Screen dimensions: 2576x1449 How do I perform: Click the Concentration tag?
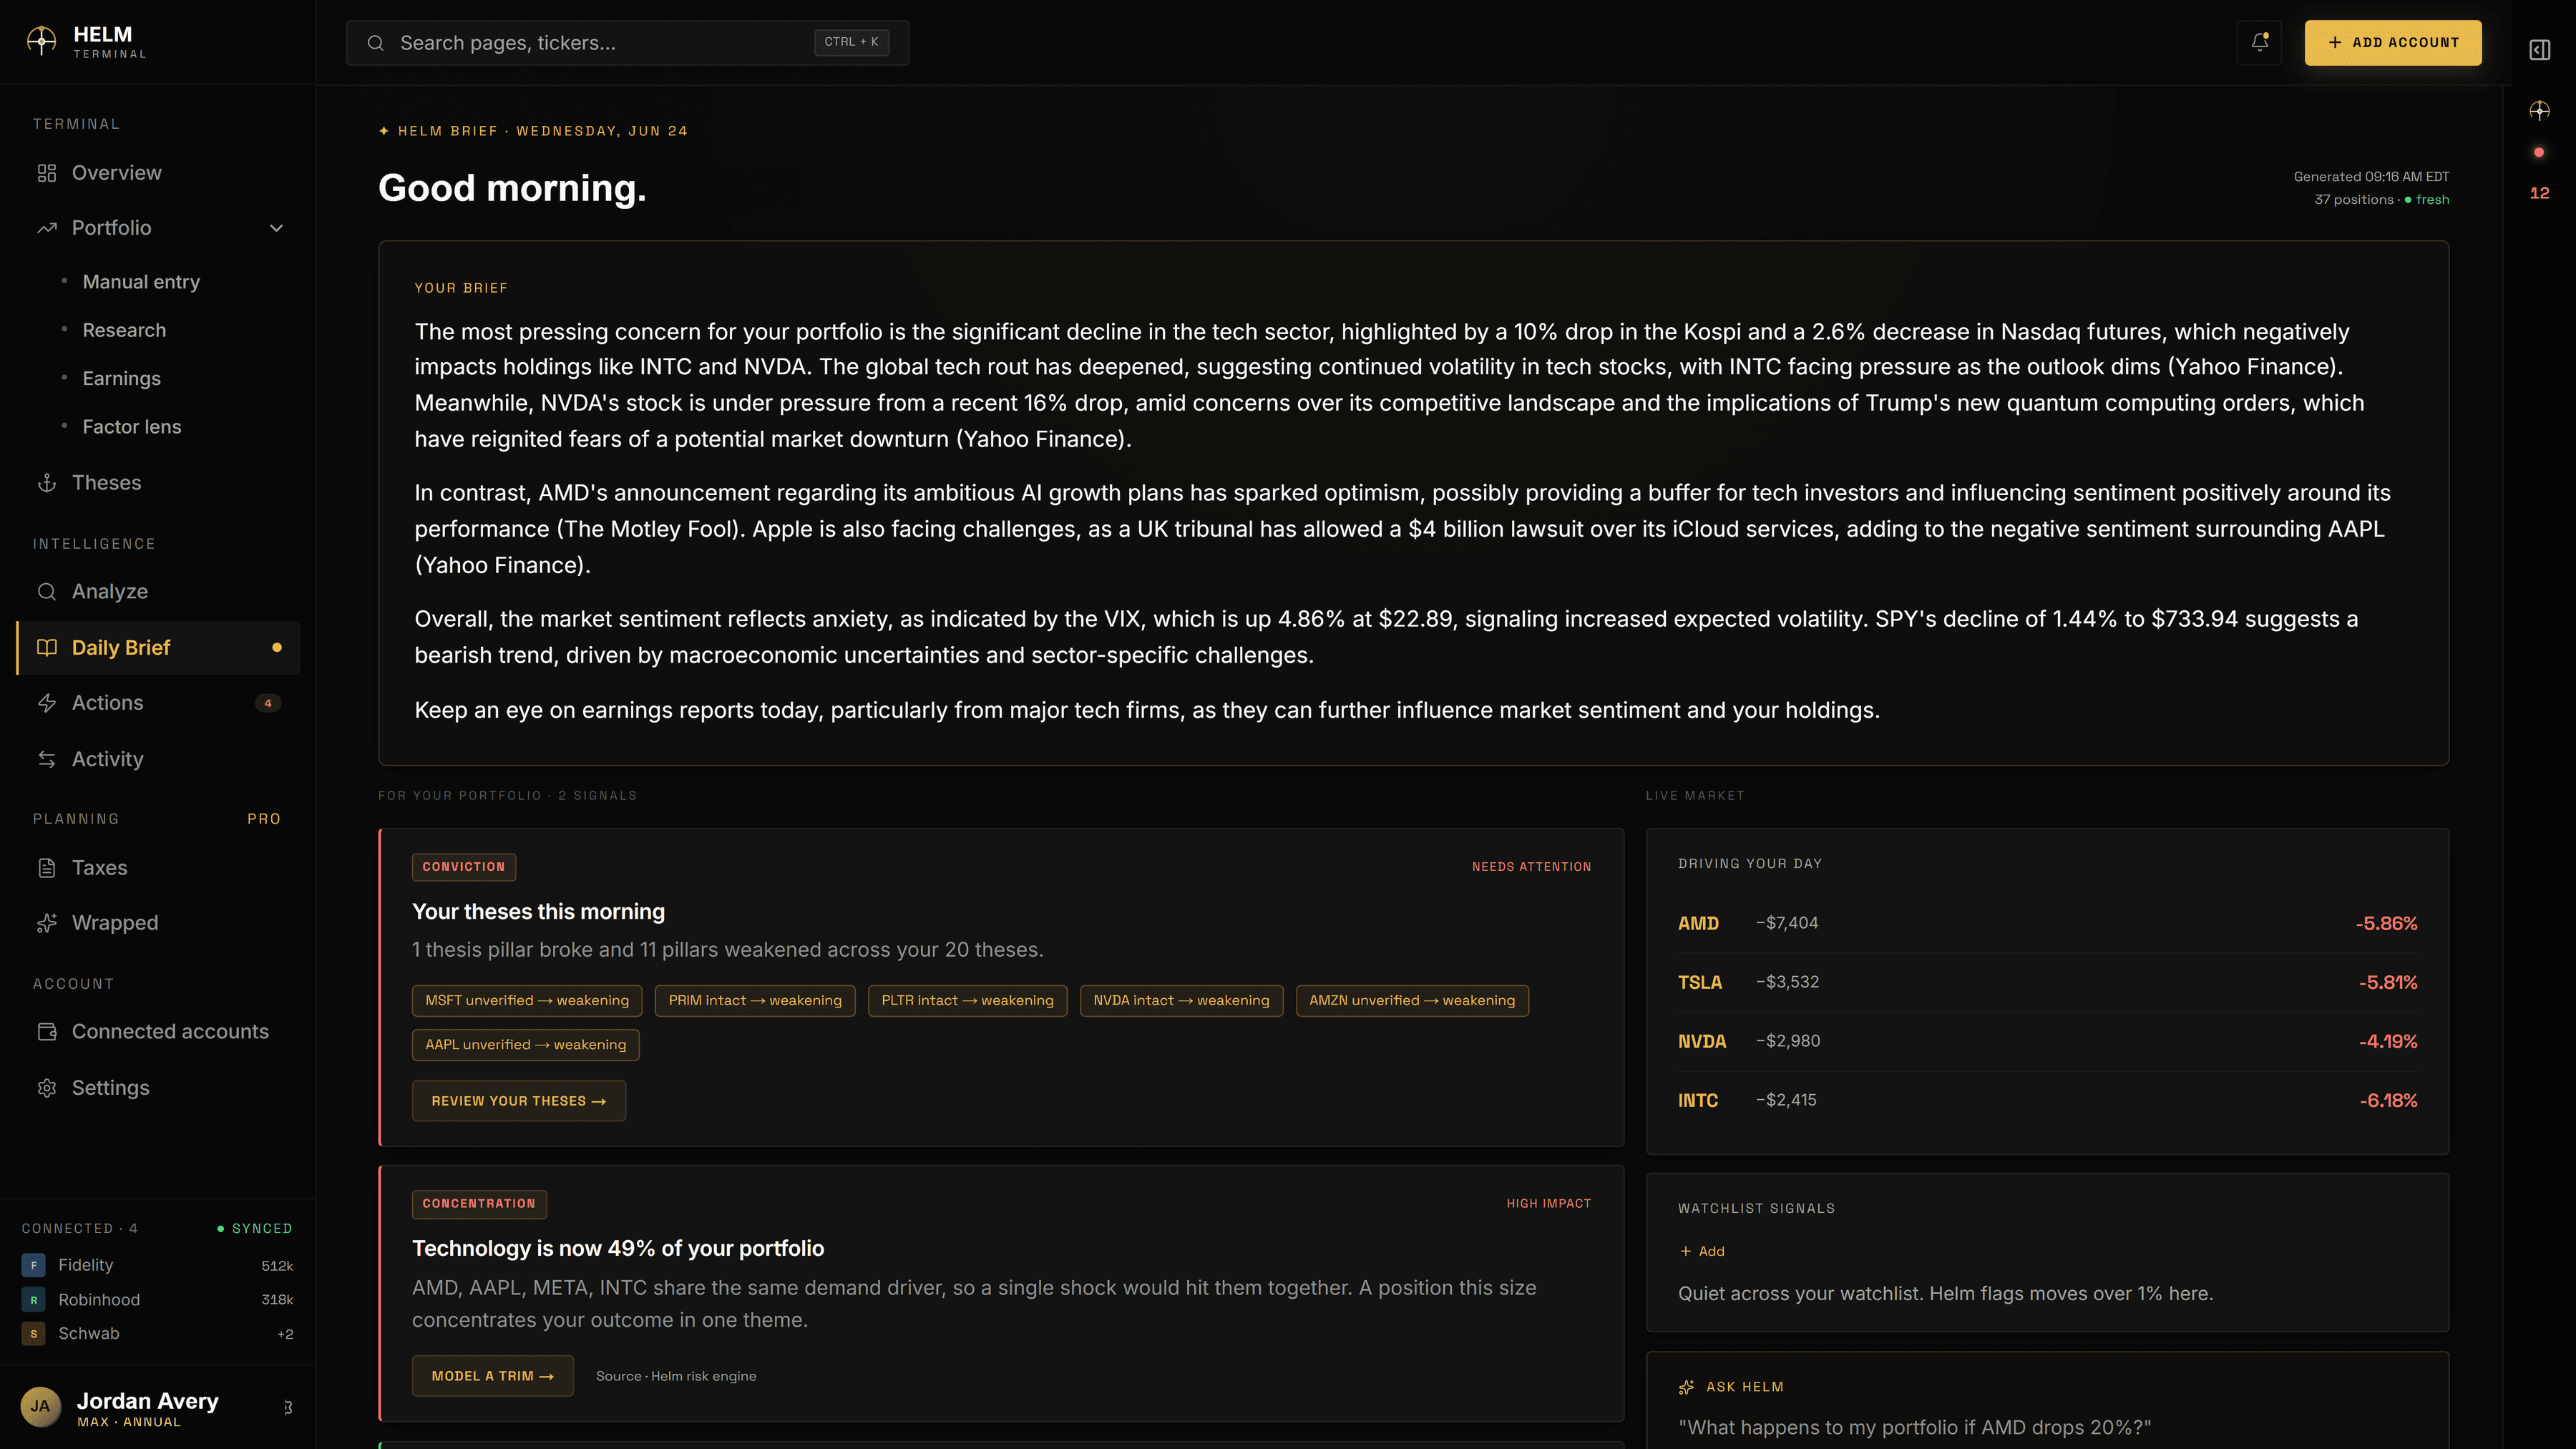coord(479,1203)
